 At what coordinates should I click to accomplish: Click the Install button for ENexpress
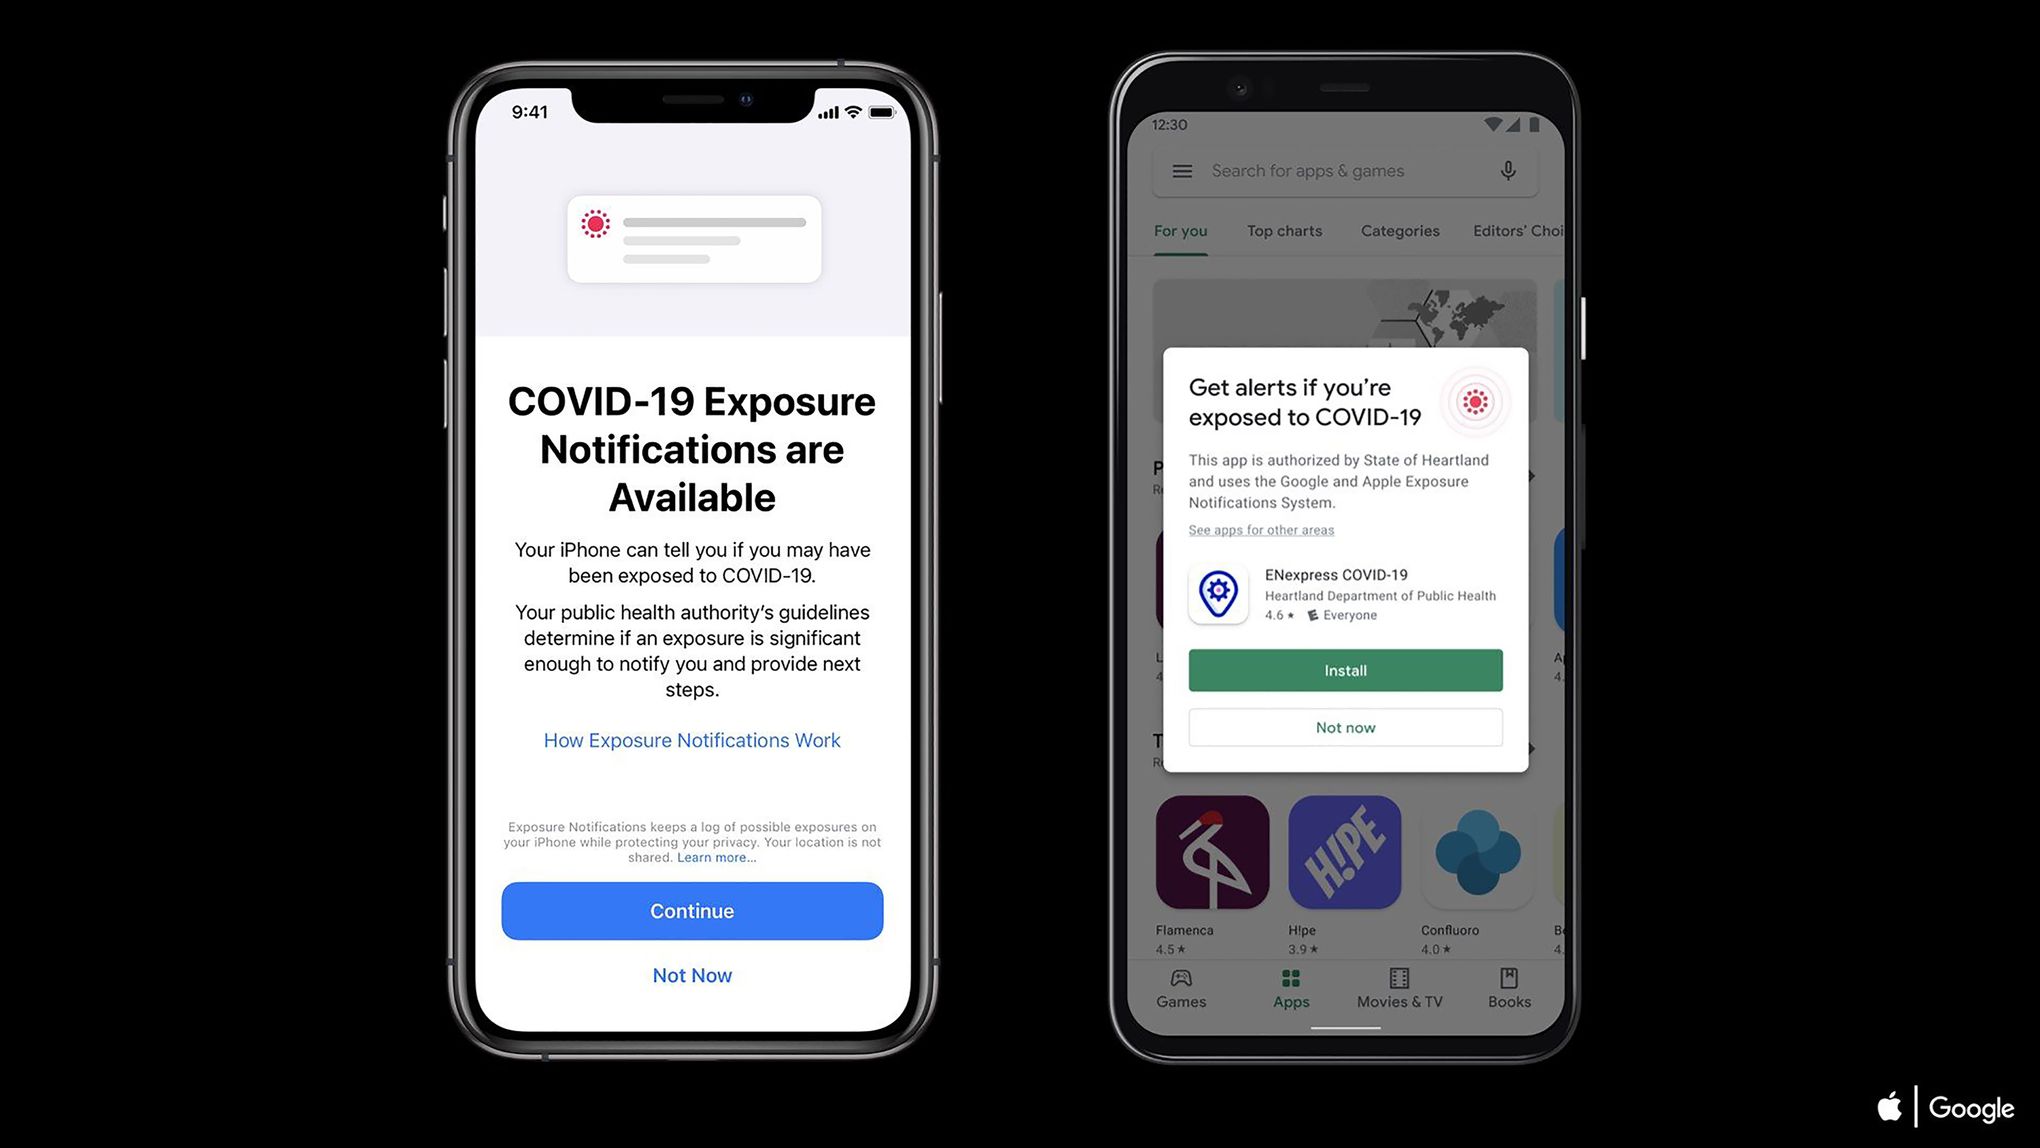(x=1344, y=670)
